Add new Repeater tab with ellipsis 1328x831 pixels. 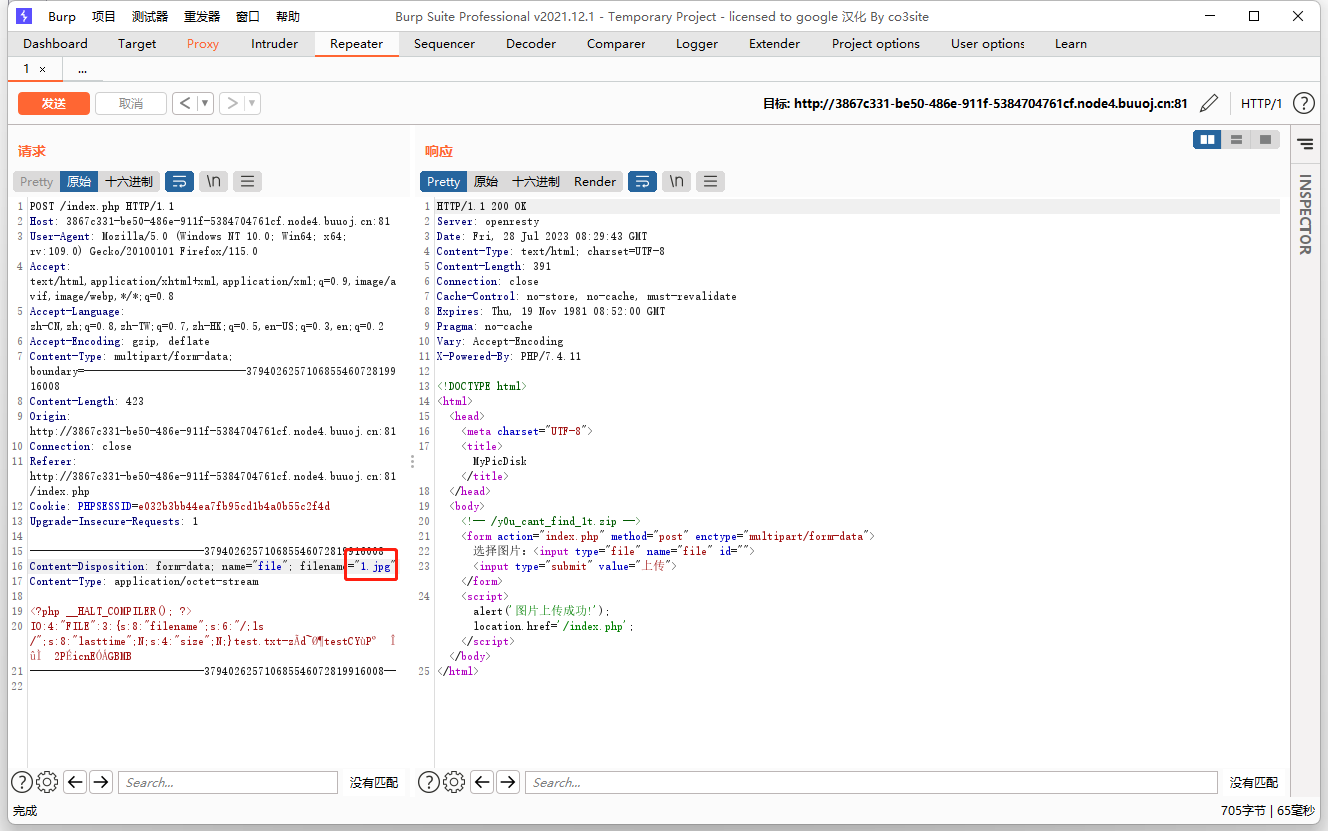pyautogui.click(x=82, y=69)
